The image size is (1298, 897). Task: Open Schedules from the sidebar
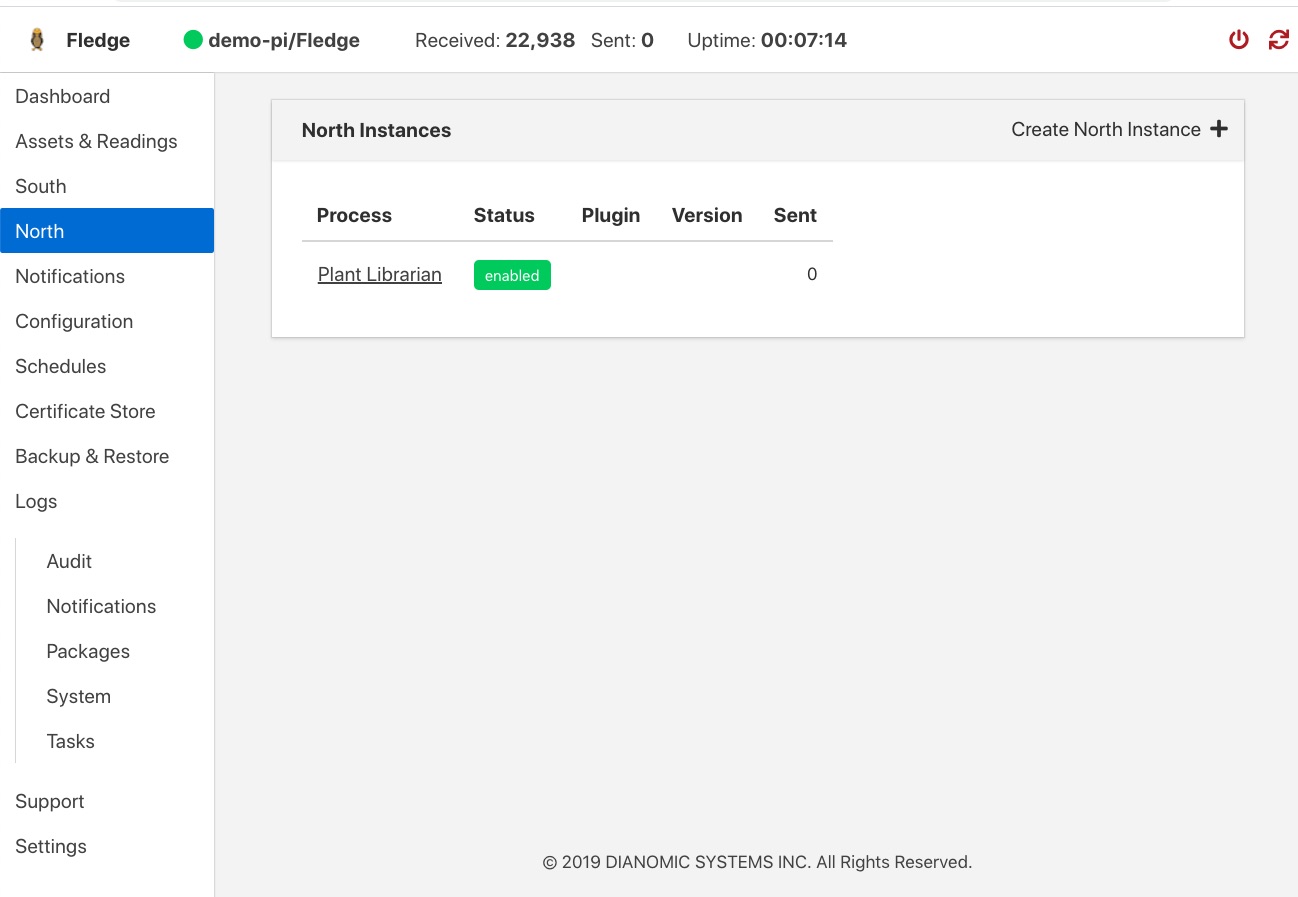click(x=61, y=366)
